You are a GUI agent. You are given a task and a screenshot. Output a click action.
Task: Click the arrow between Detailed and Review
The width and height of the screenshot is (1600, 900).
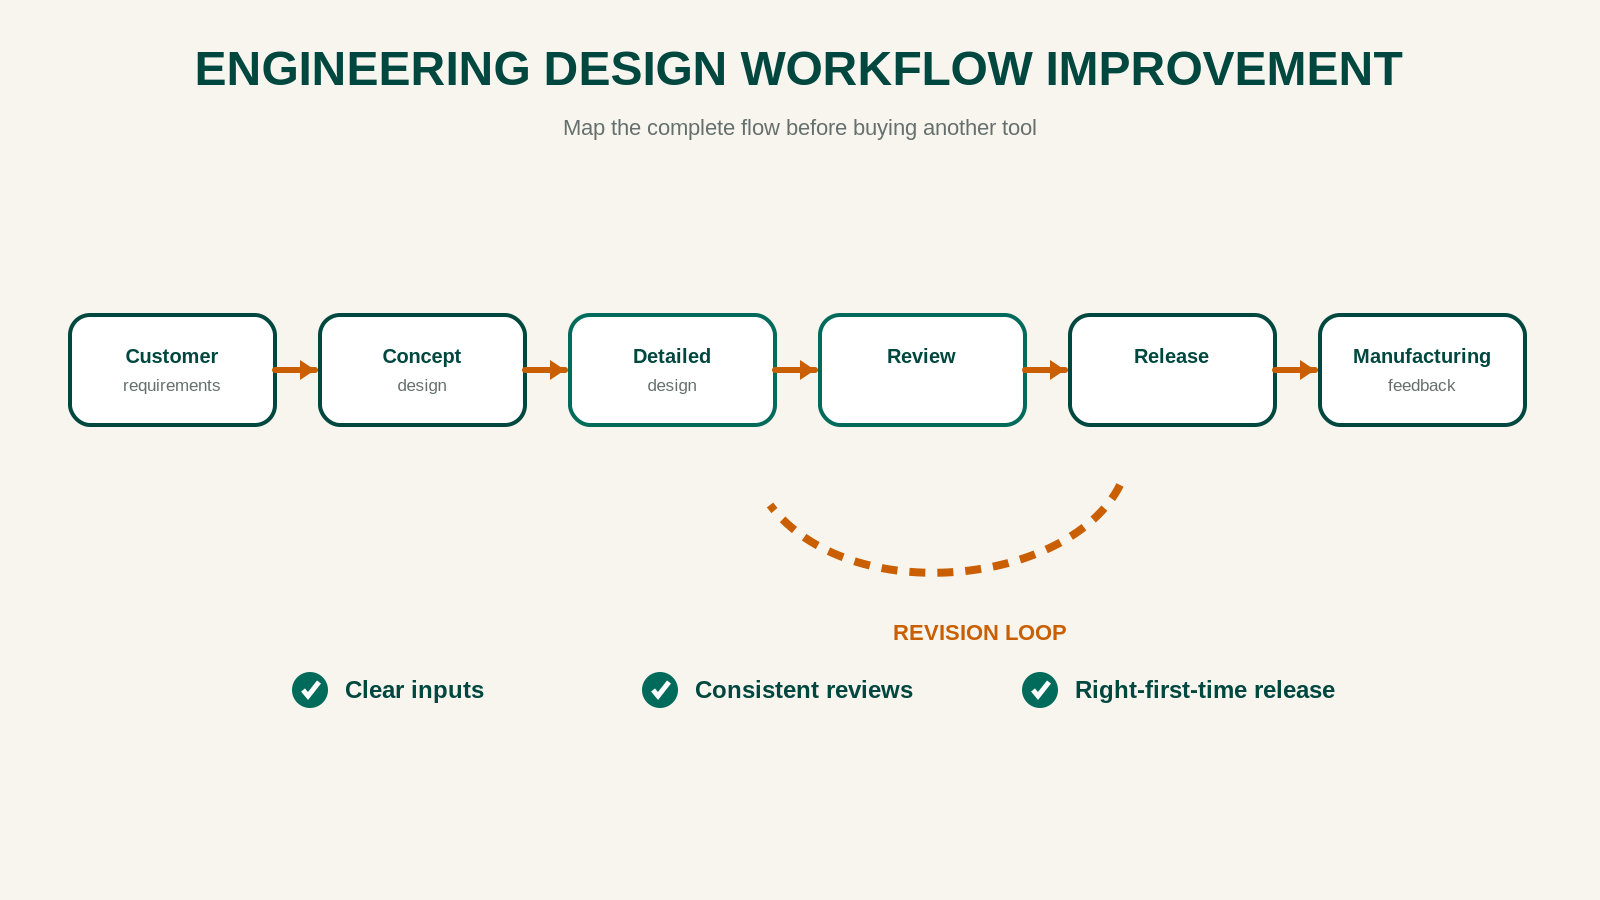click(x=795, y=370)
